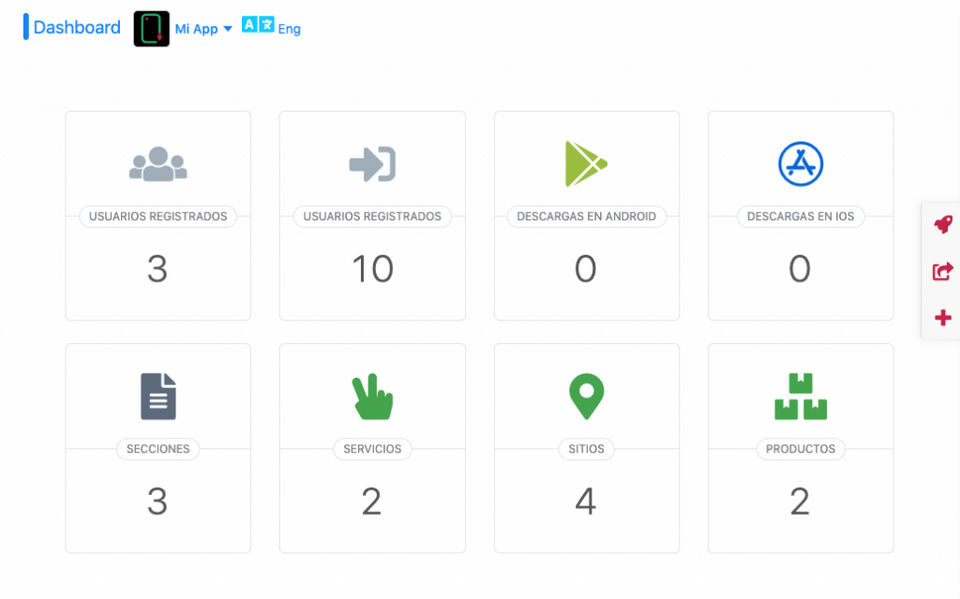
Task: Open the Secciones label pill
Action: point(158,449)
